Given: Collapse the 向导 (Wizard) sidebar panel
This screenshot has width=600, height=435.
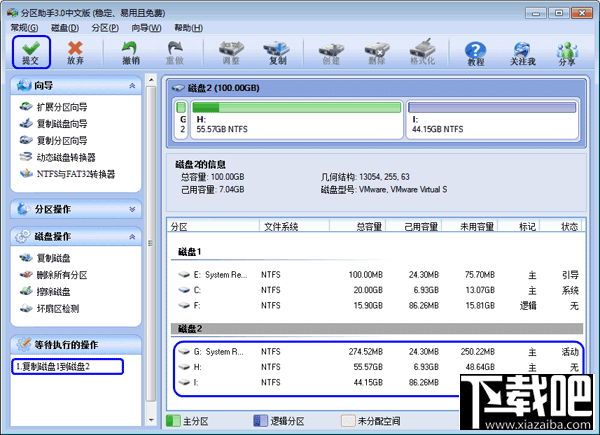Looking at the screenshot, I should [133, 87].
